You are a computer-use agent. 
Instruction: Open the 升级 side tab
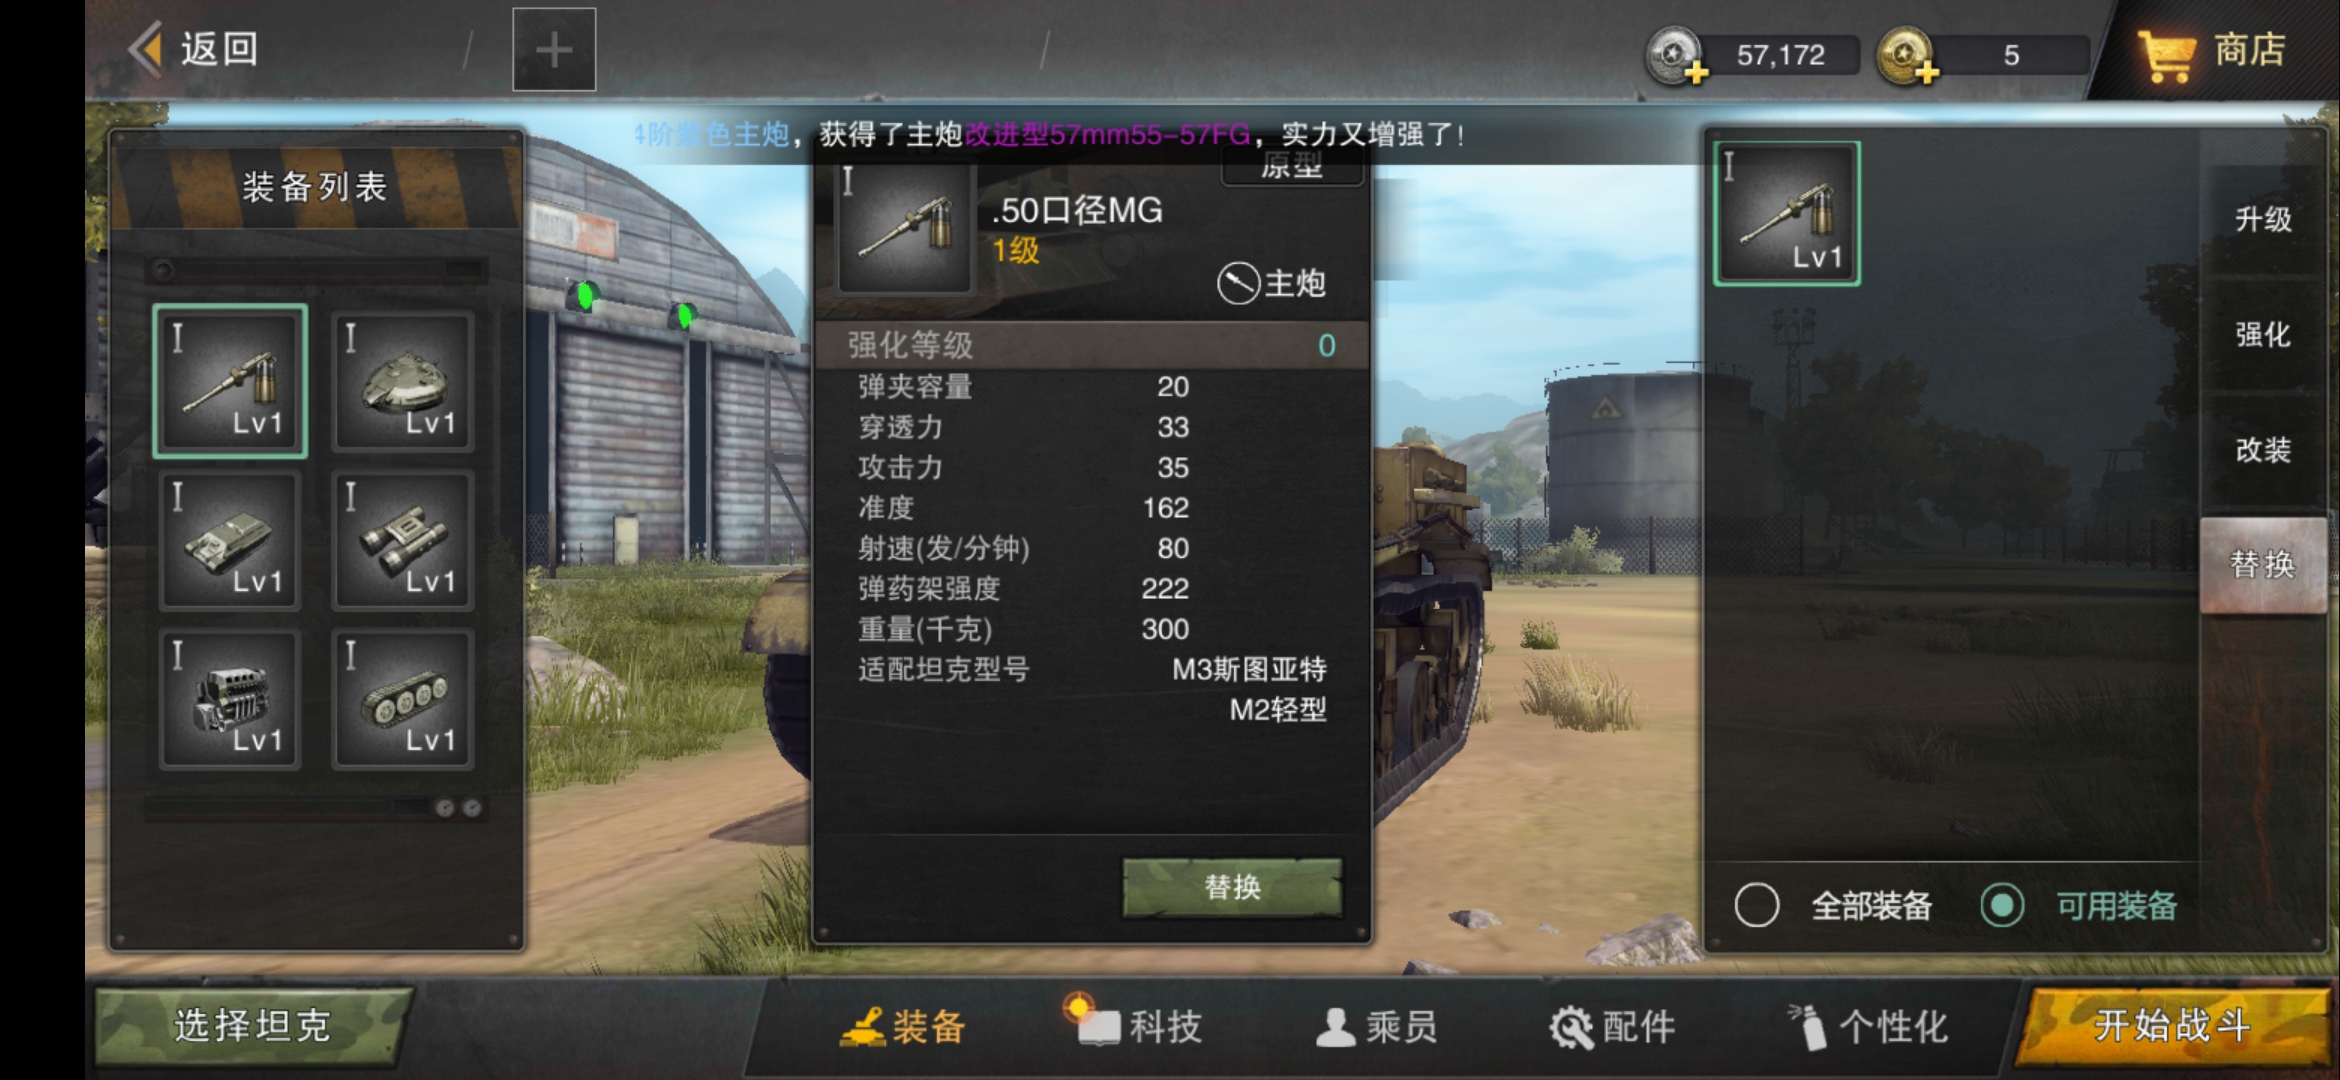[x=2263, y=219]
